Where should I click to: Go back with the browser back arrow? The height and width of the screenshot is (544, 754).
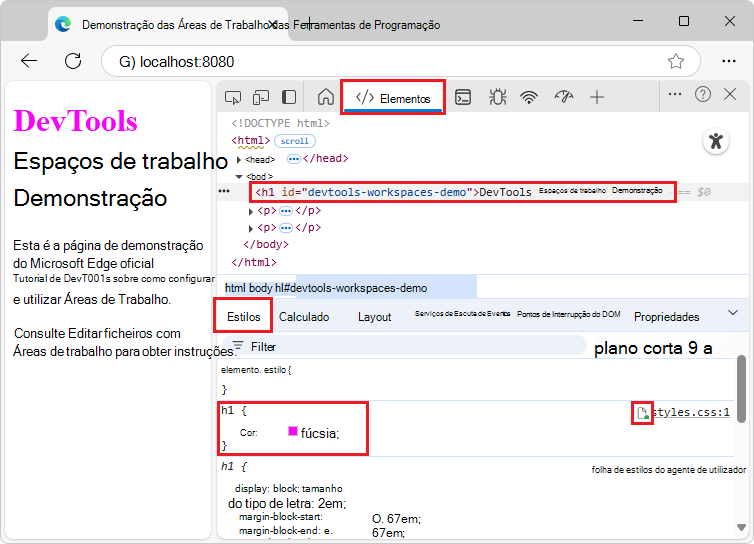click(x=29, y=61)
